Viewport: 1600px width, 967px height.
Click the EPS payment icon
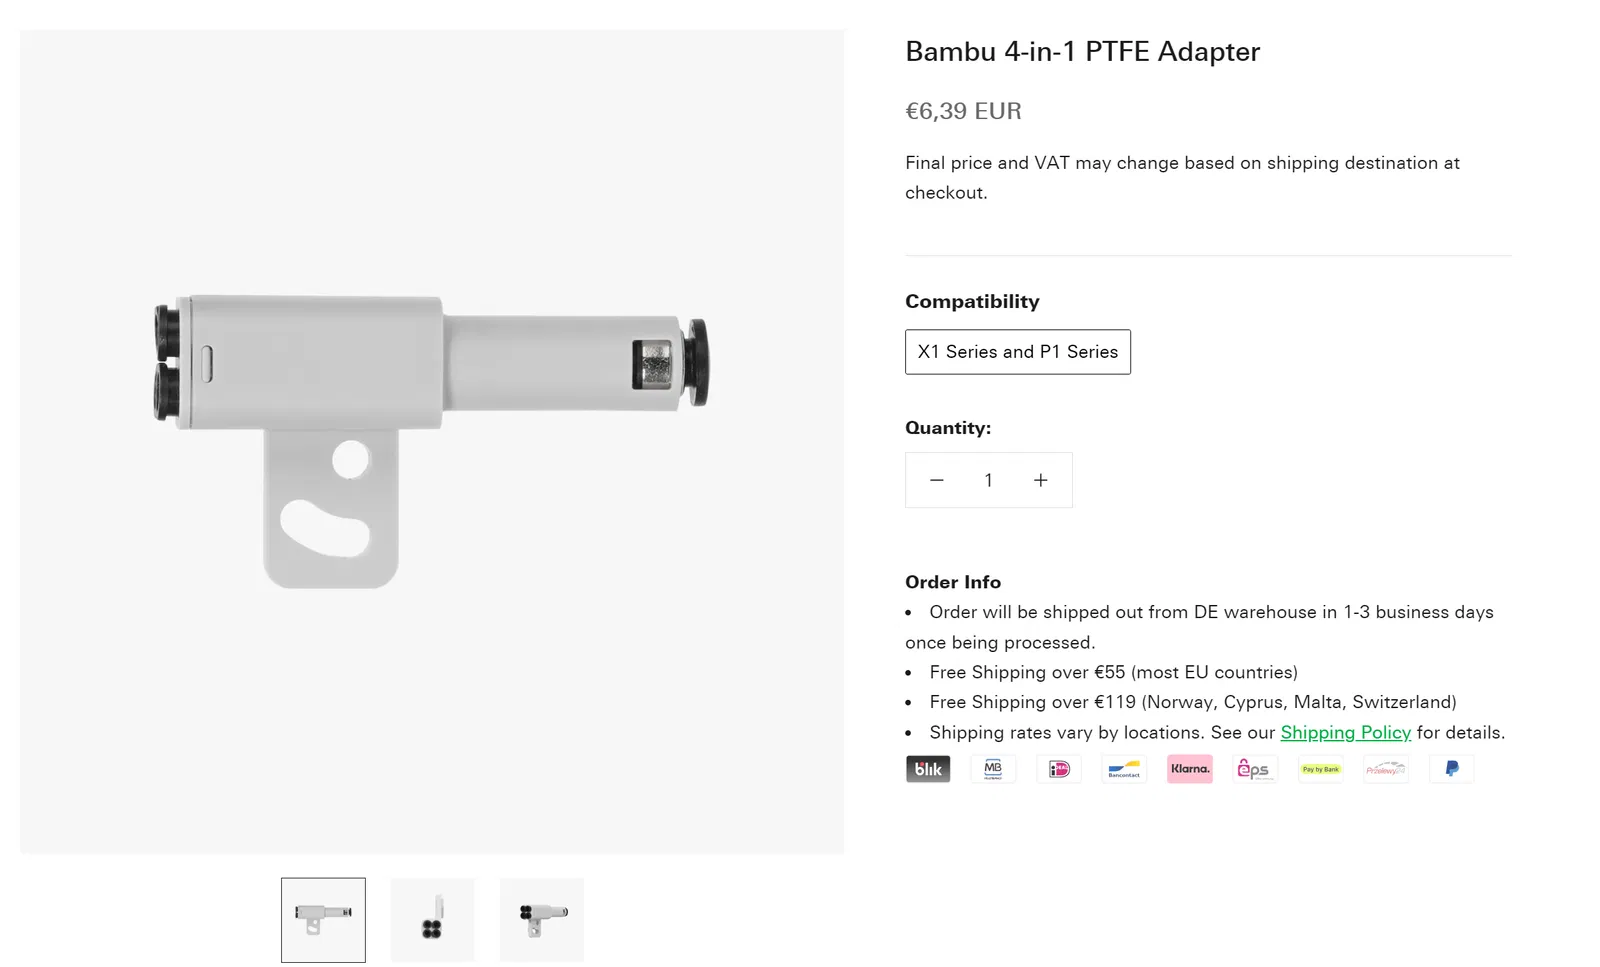click(x=1254, y=769)
